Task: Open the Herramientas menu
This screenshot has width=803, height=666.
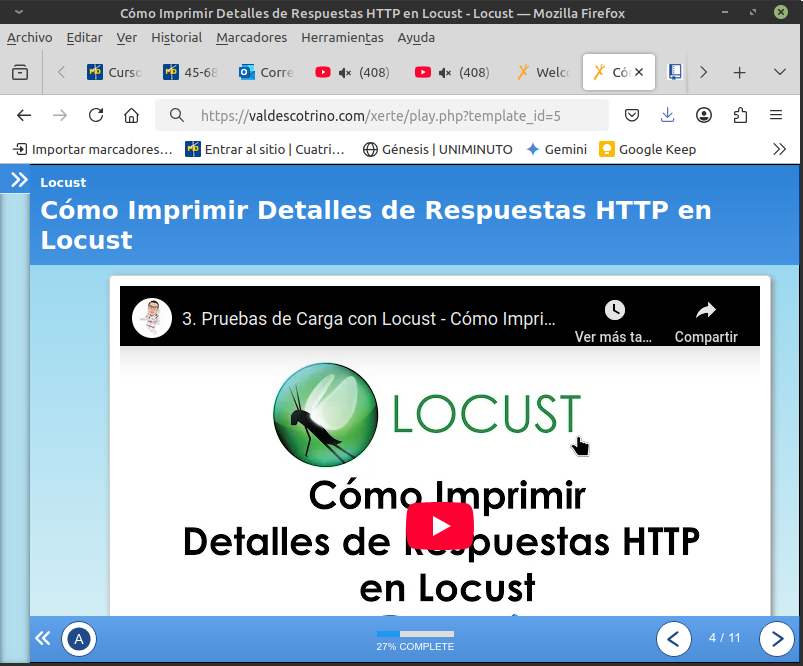Action: point(342,37)
